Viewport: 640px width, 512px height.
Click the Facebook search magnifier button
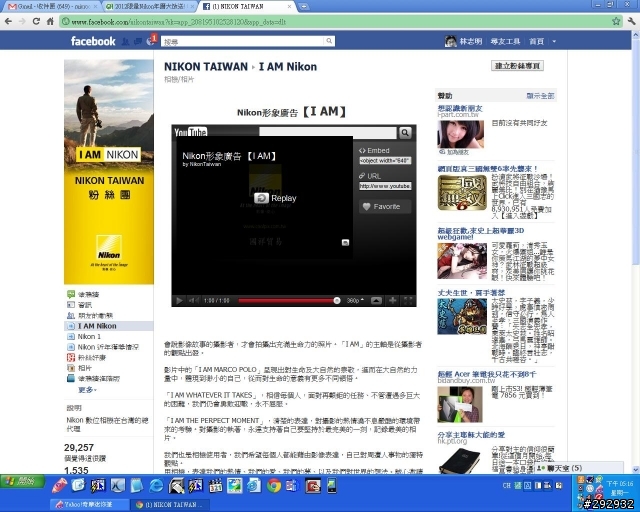click(x=329, y=41)
